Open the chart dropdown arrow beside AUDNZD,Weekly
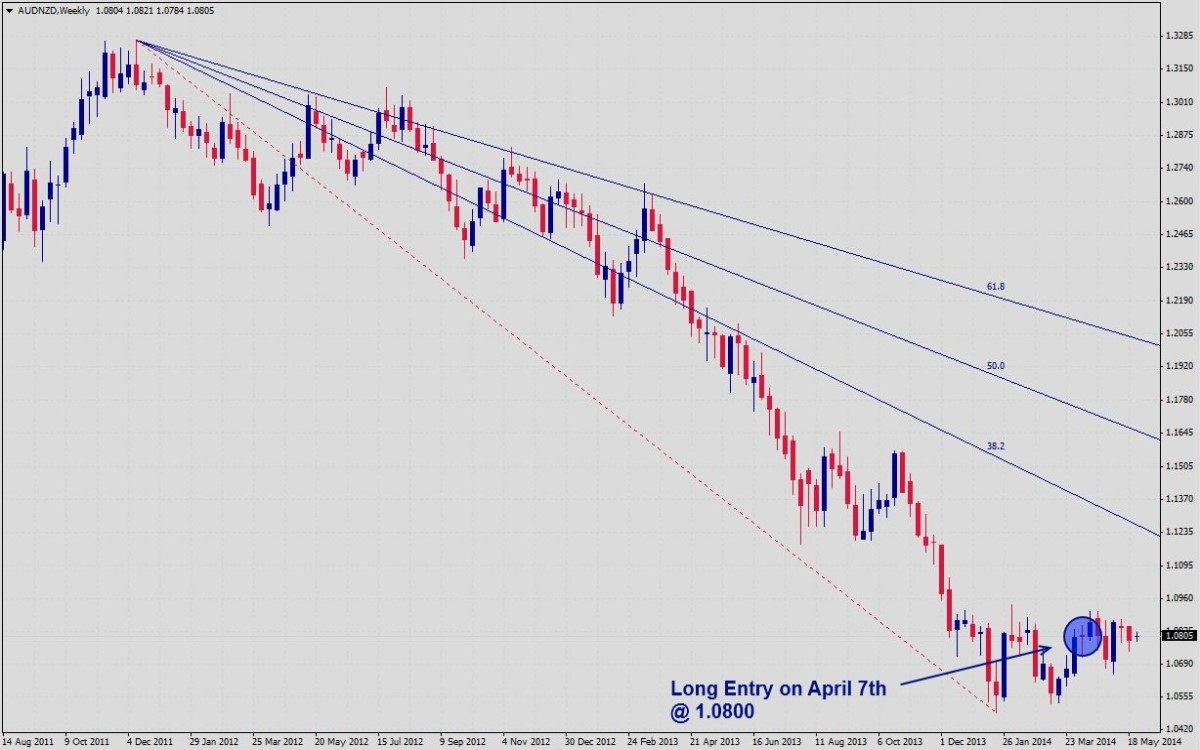The image size is (1200, 750). (x=9, y=10)
